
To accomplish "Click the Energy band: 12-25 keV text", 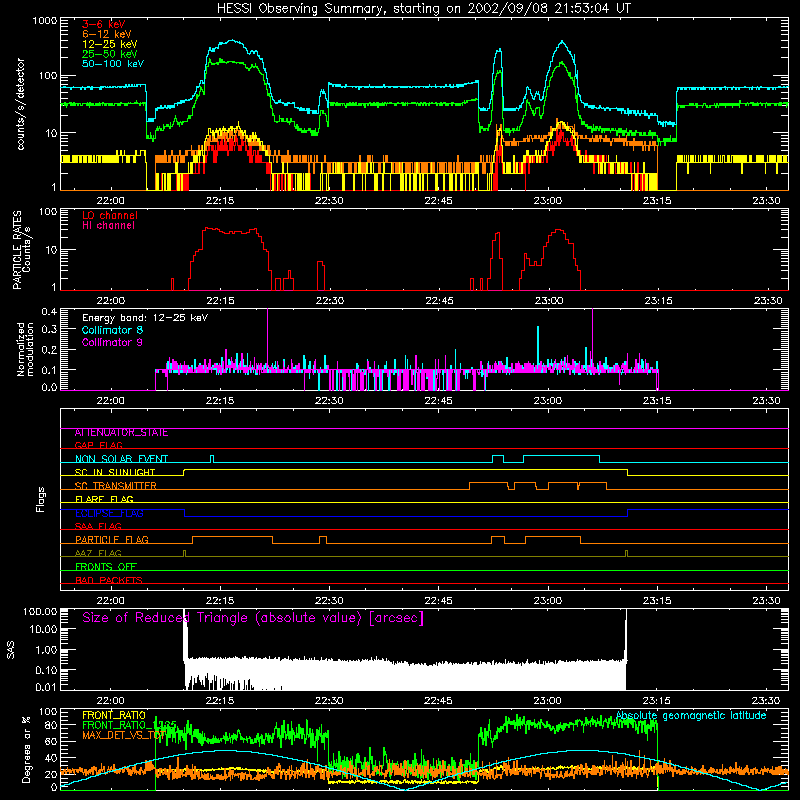I will [145, 318].
